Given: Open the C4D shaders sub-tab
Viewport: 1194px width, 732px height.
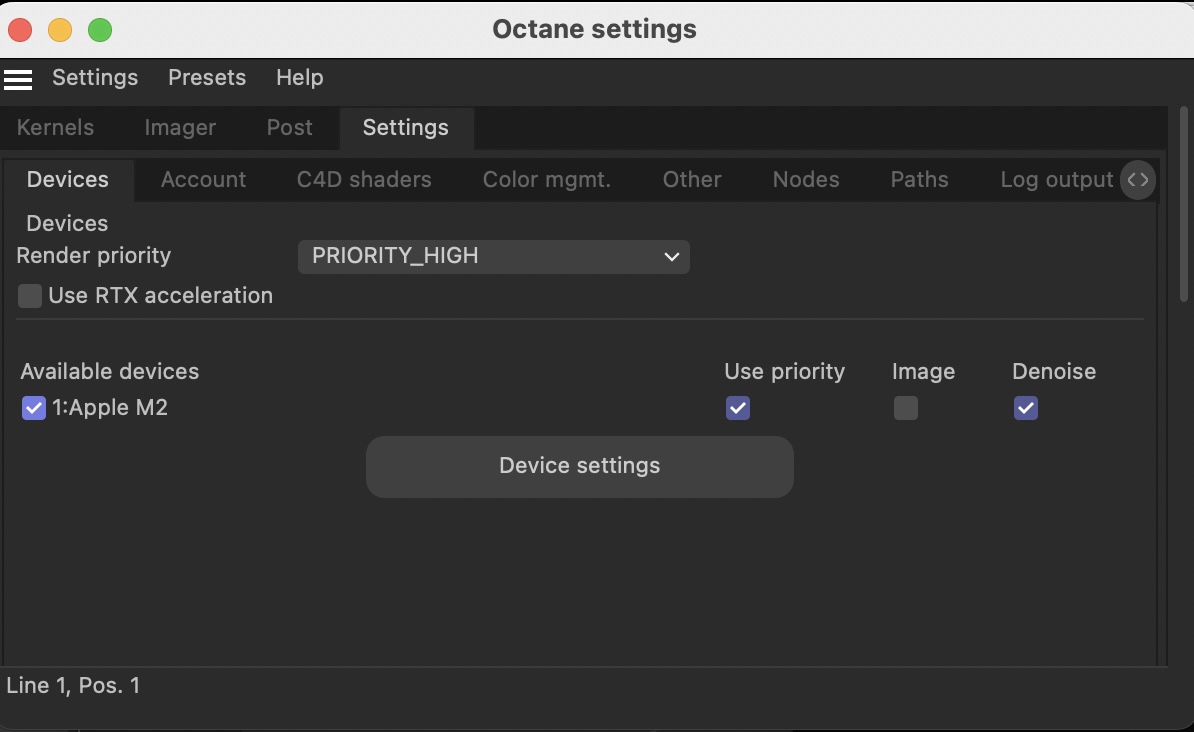Looking at the screenshot, I should 364,180.
